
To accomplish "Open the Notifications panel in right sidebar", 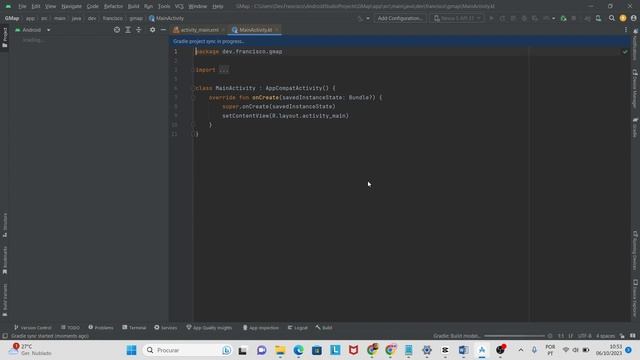I will [x=635, y=45].
